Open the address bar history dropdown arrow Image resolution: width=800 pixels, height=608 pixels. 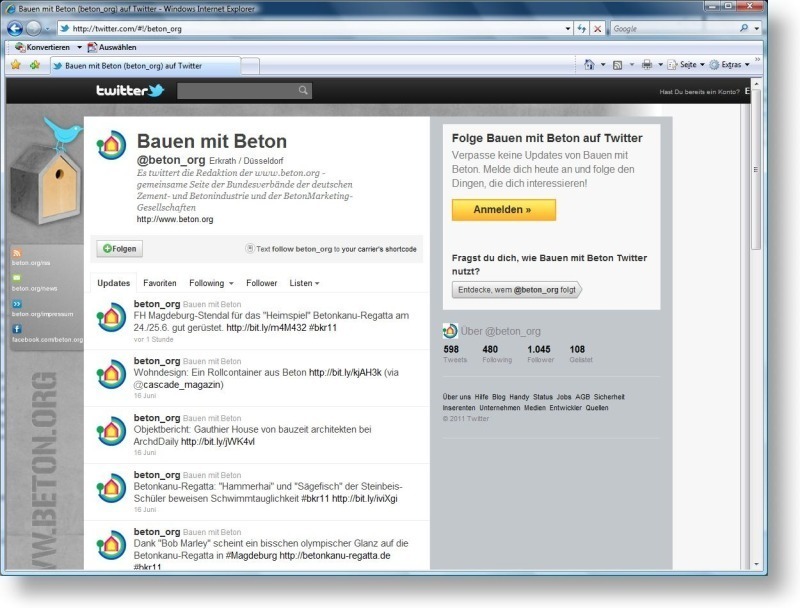568,29
